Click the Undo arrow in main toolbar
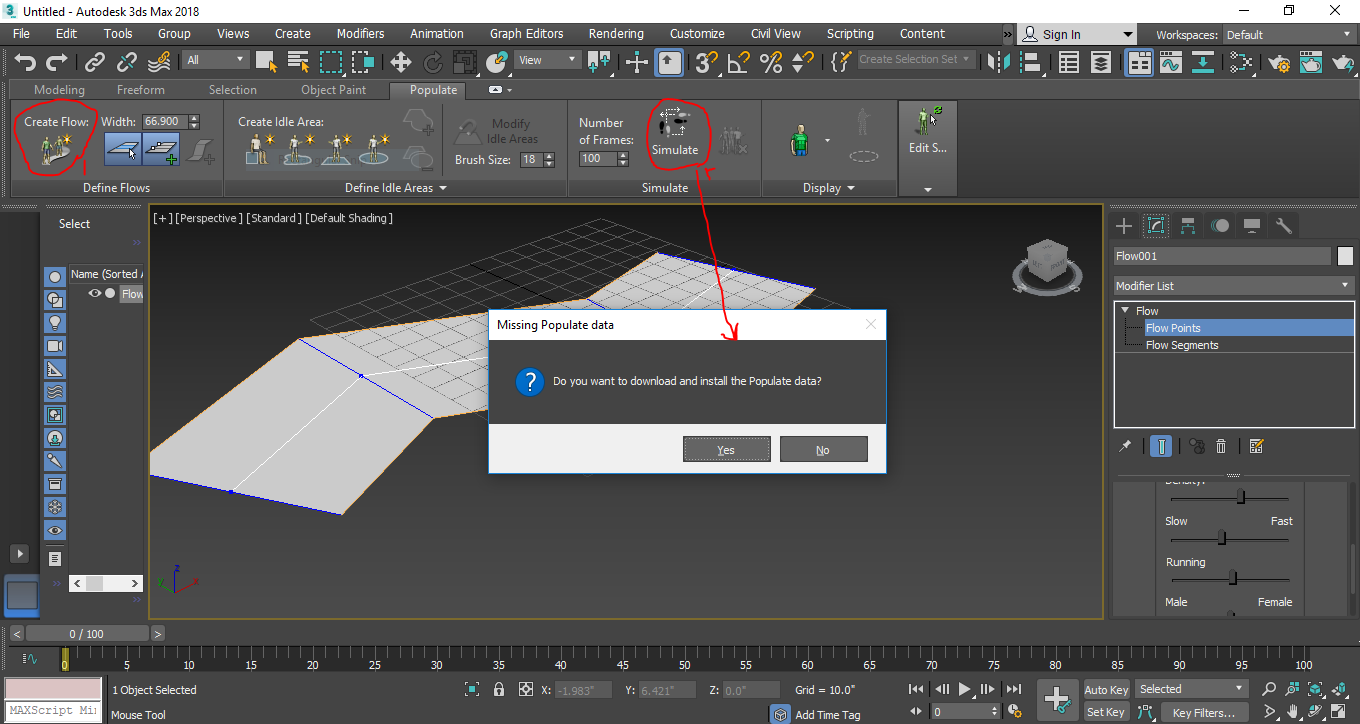Screen dimensions: 1360x724 pos(25,62)
